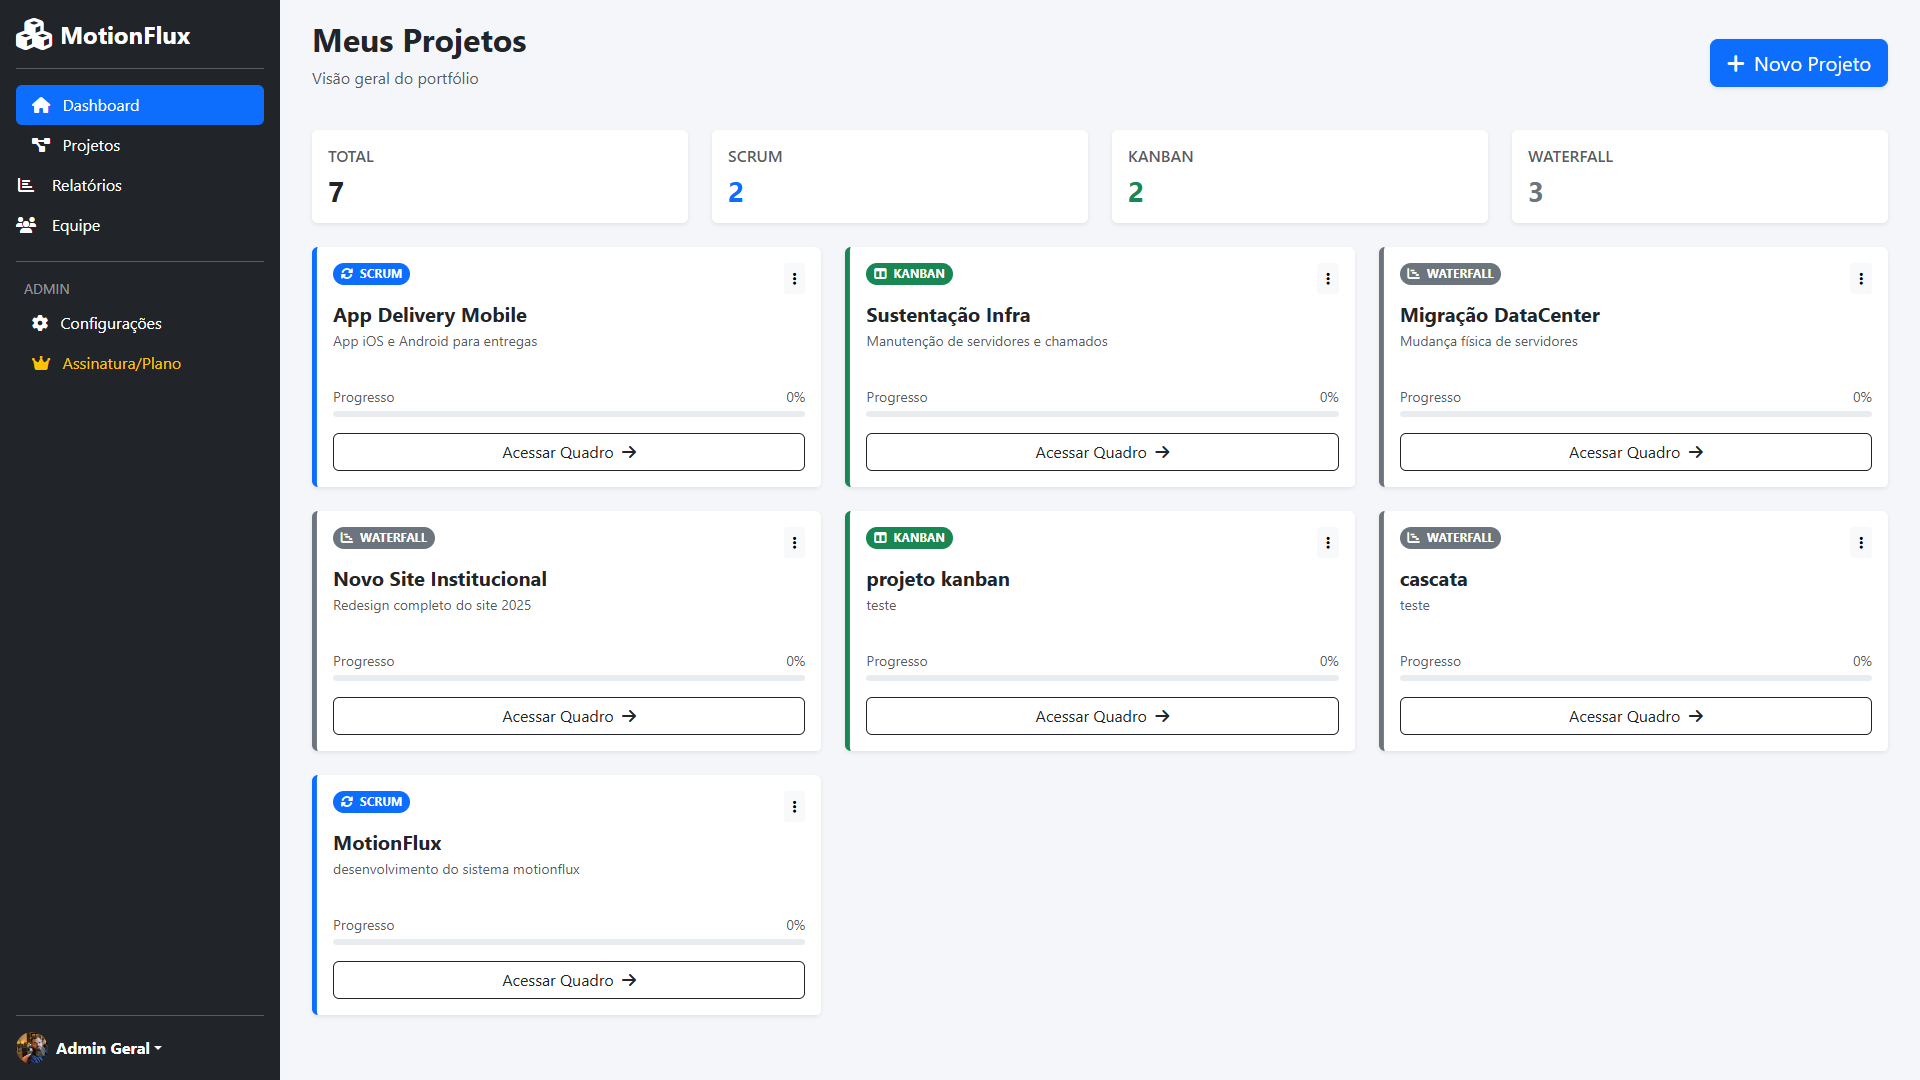Click the MotionFlux logo icon
Viewport: 1920px width, 1080px height.
(x=33, y=33)
